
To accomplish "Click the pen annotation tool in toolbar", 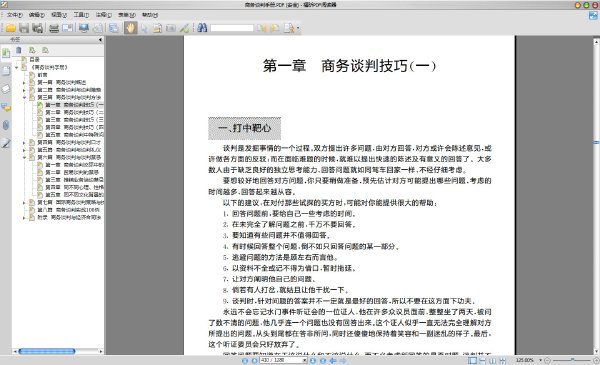I will [184, 28].
